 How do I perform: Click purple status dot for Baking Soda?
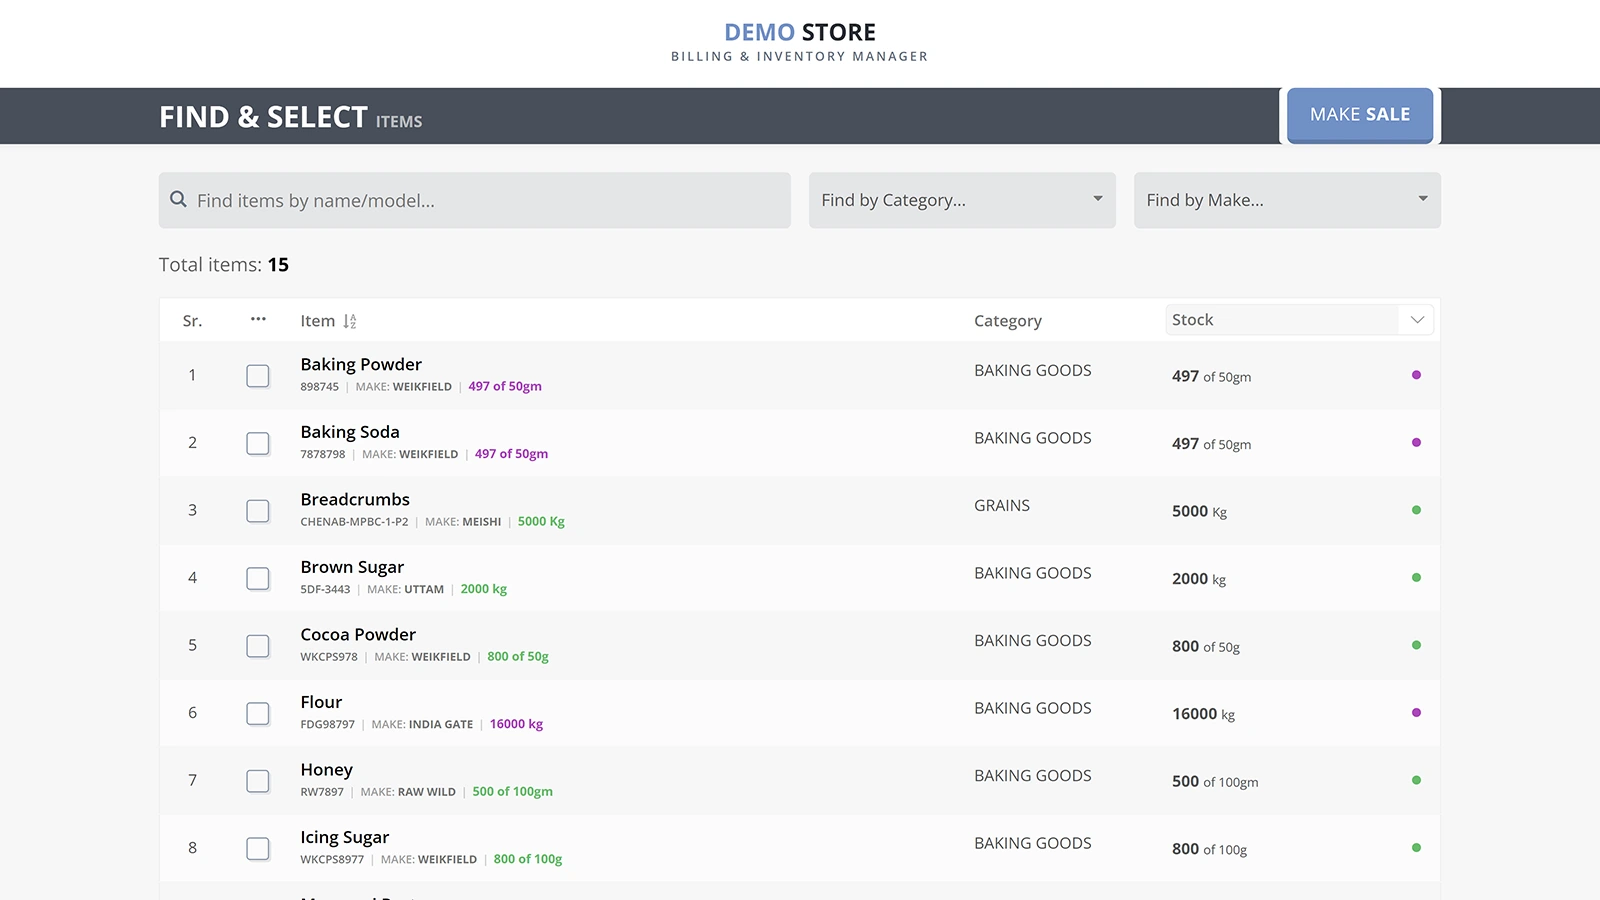click(x=1416, y=442)
